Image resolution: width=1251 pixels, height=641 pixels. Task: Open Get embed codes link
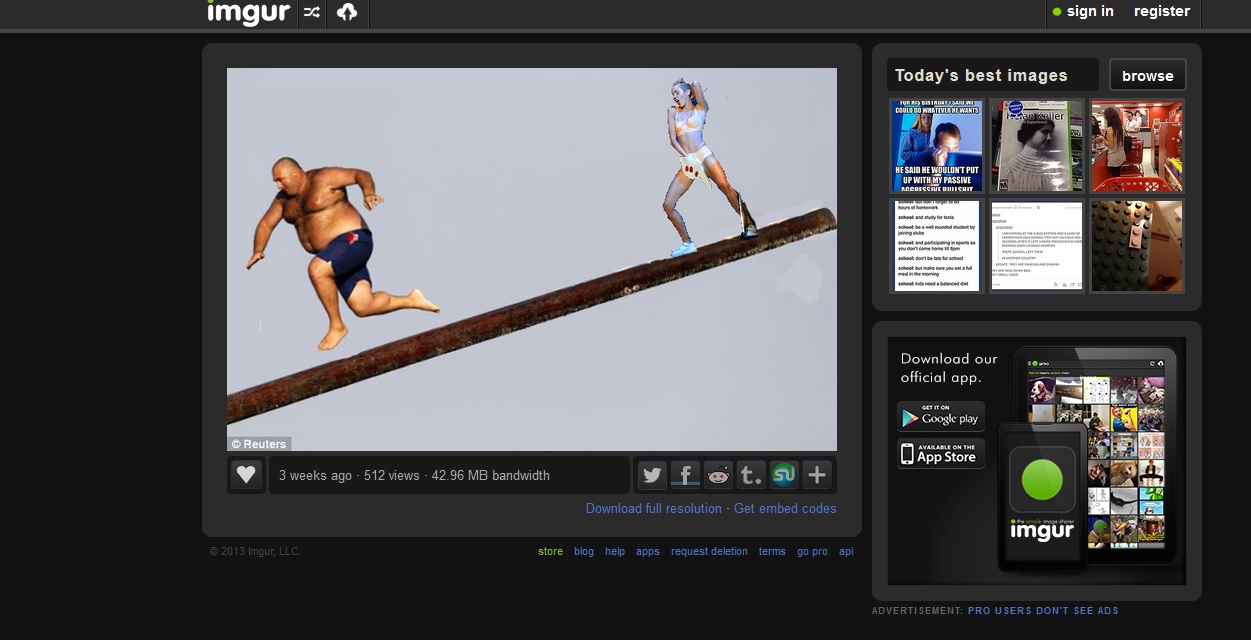click(x=785, y=508)
